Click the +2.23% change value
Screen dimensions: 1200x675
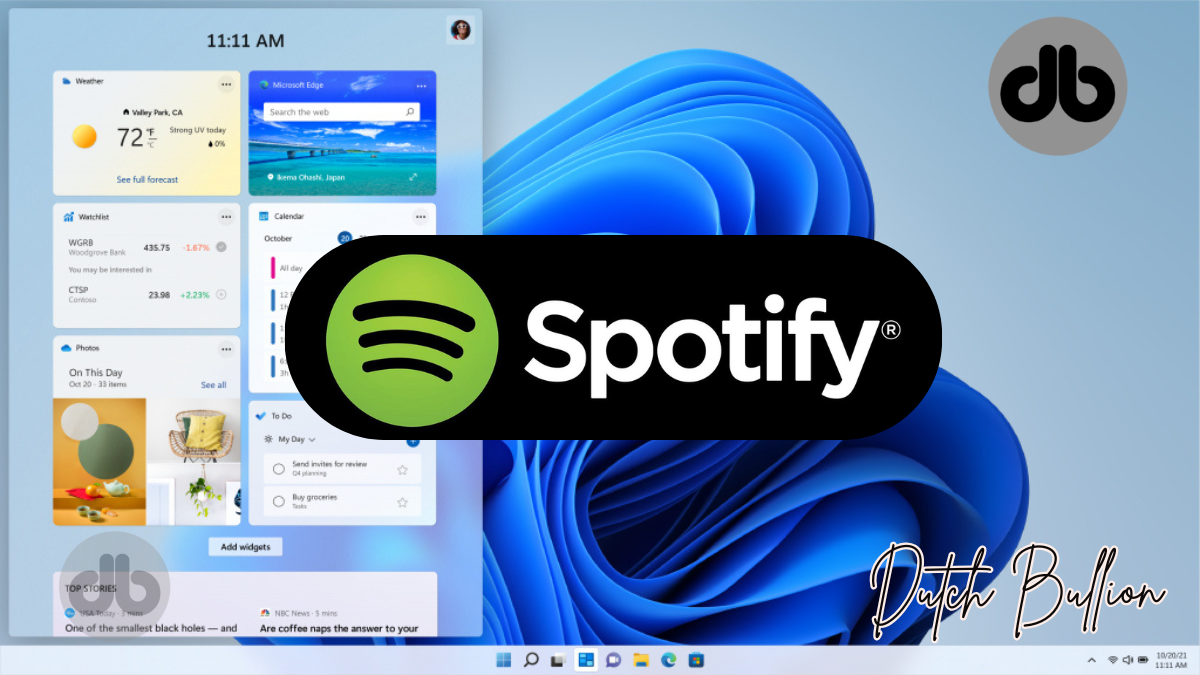[196, 295]
